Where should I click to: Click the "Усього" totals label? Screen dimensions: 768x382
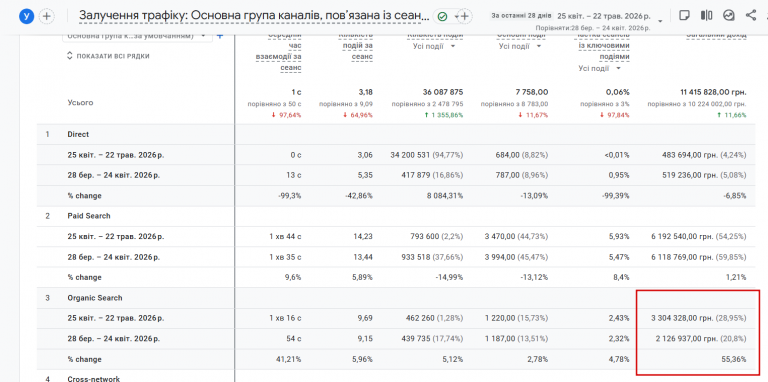click(x=80, y=103)
